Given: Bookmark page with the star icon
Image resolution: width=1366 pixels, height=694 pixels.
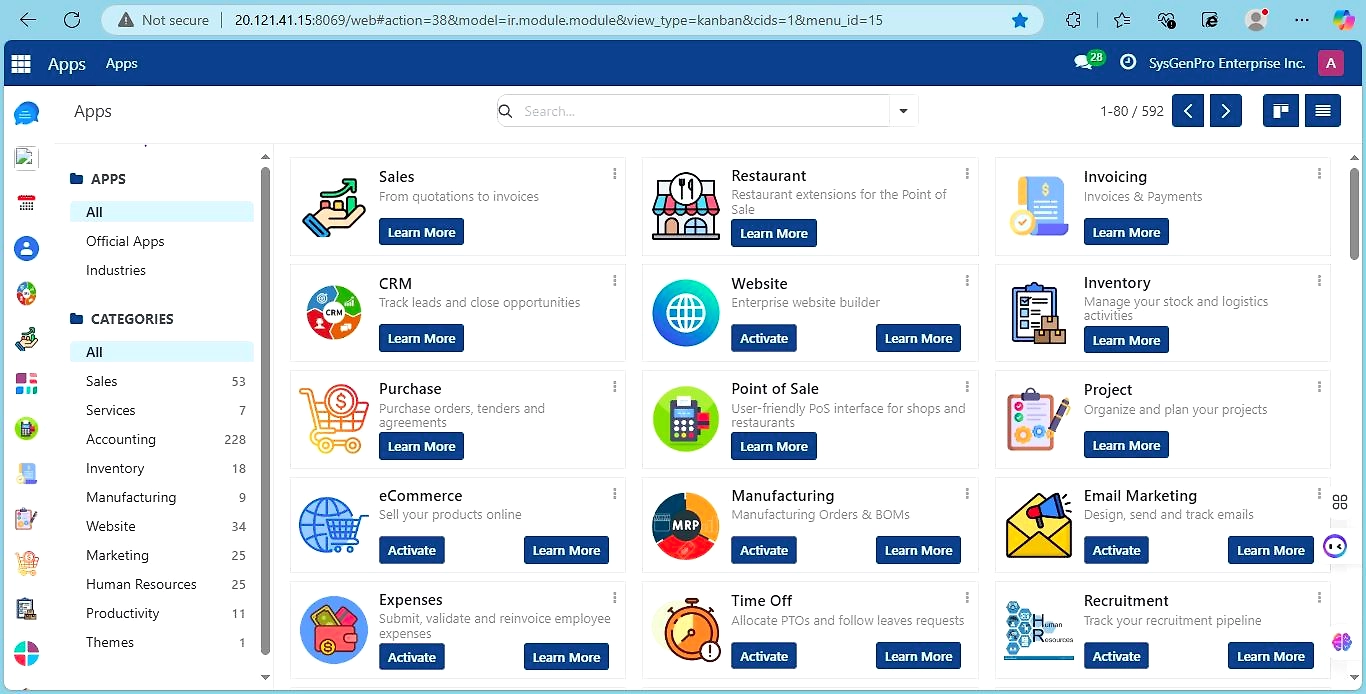Looking at the screenshot, I should point(1020,20).
